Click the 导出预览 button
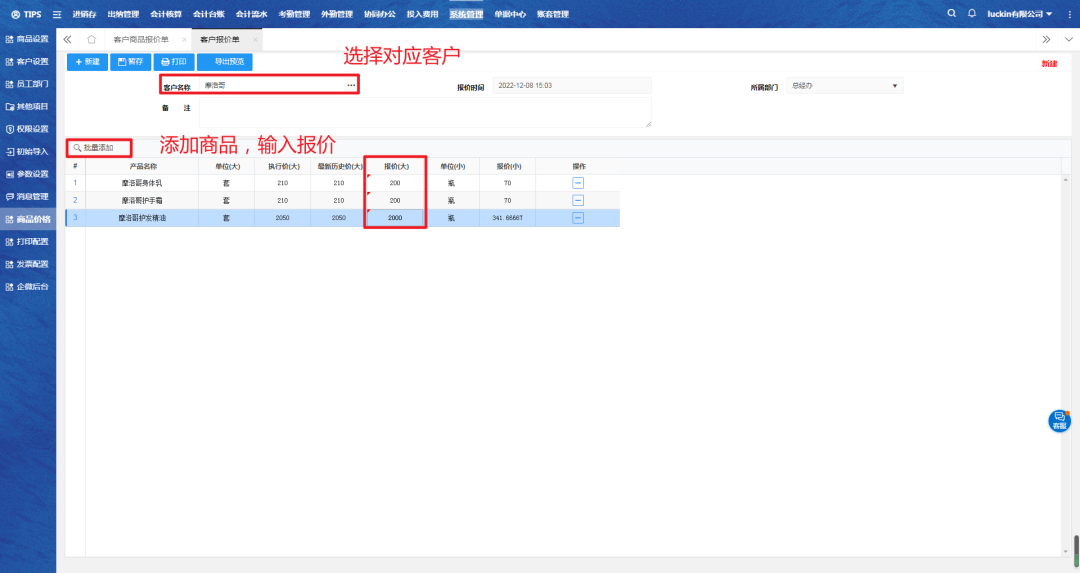This screenshot has width=1080, height=573. click(225, 62)
